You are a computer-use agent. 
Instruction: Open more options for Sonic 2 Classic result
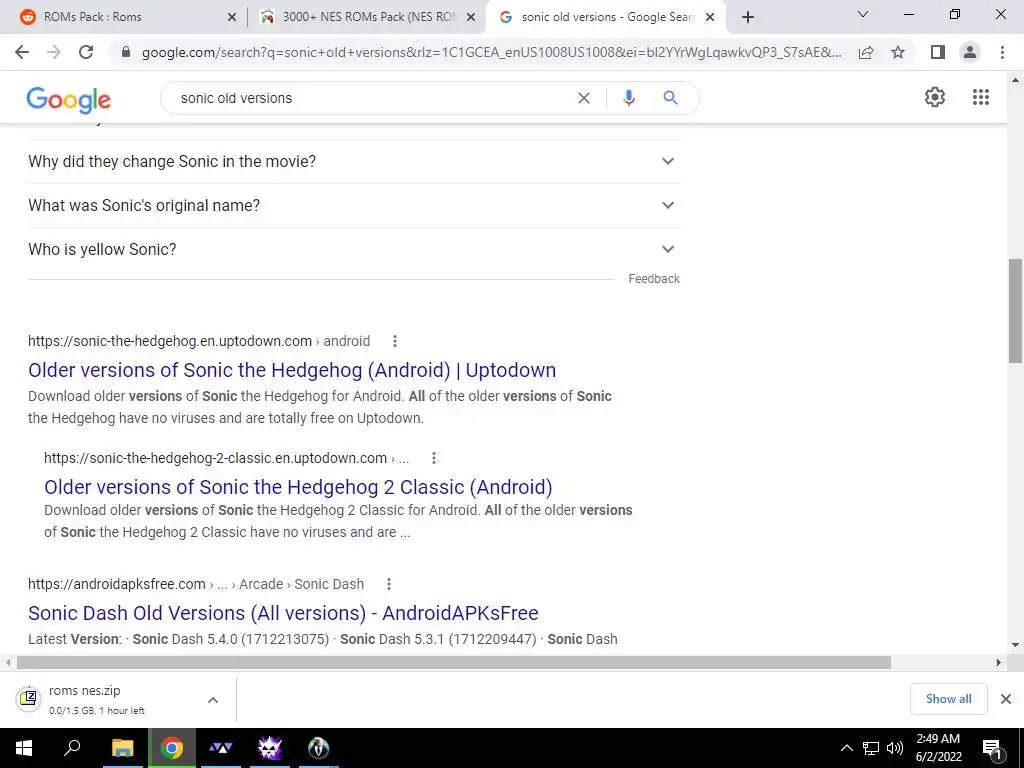[434, 458]
